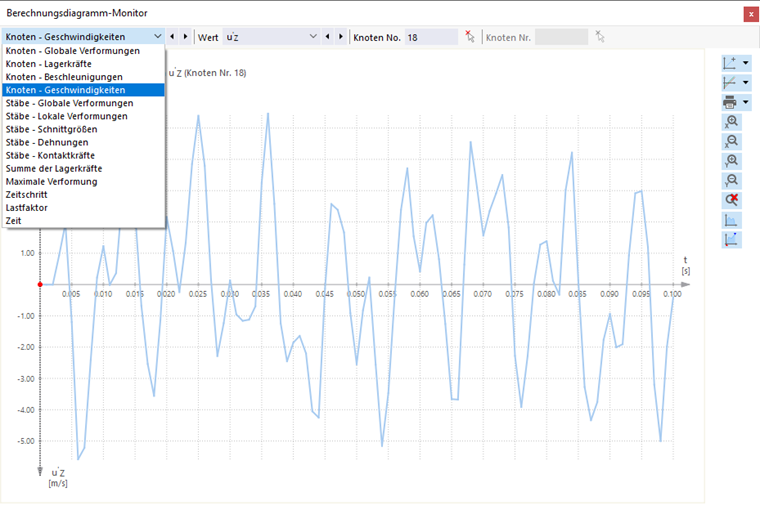Go to next diagram type arrow
Viewport: 760px width, 510px height.
(185, 37)
